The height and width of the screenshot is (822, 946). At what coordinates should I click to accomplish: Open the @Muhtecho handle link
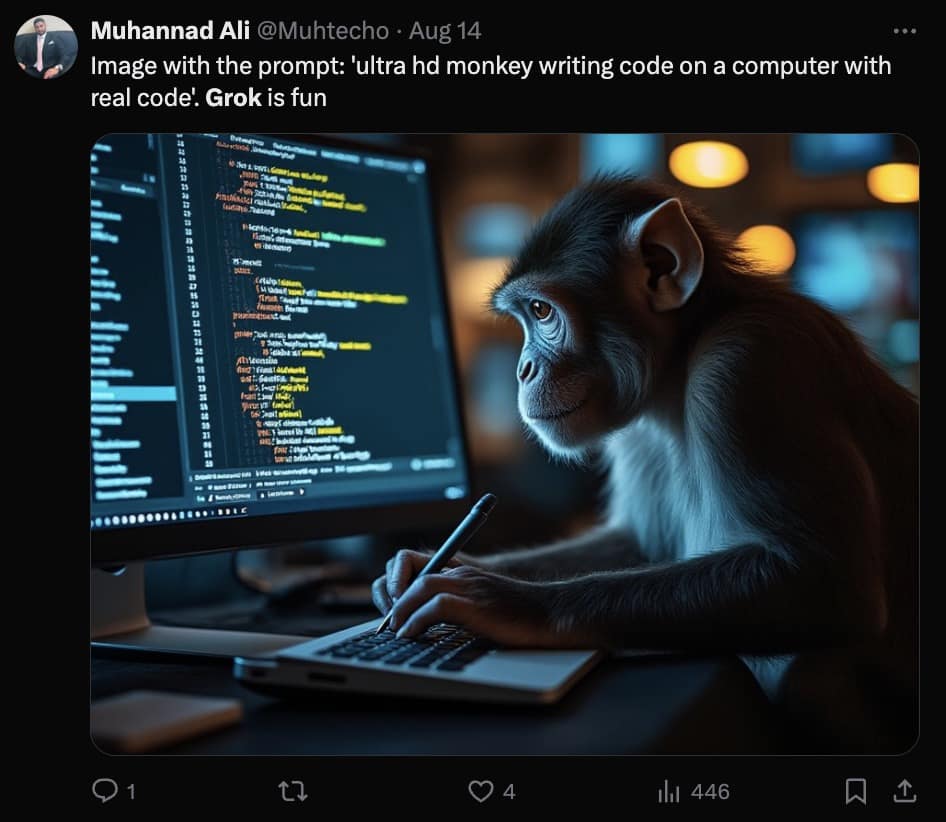[323, 30]
